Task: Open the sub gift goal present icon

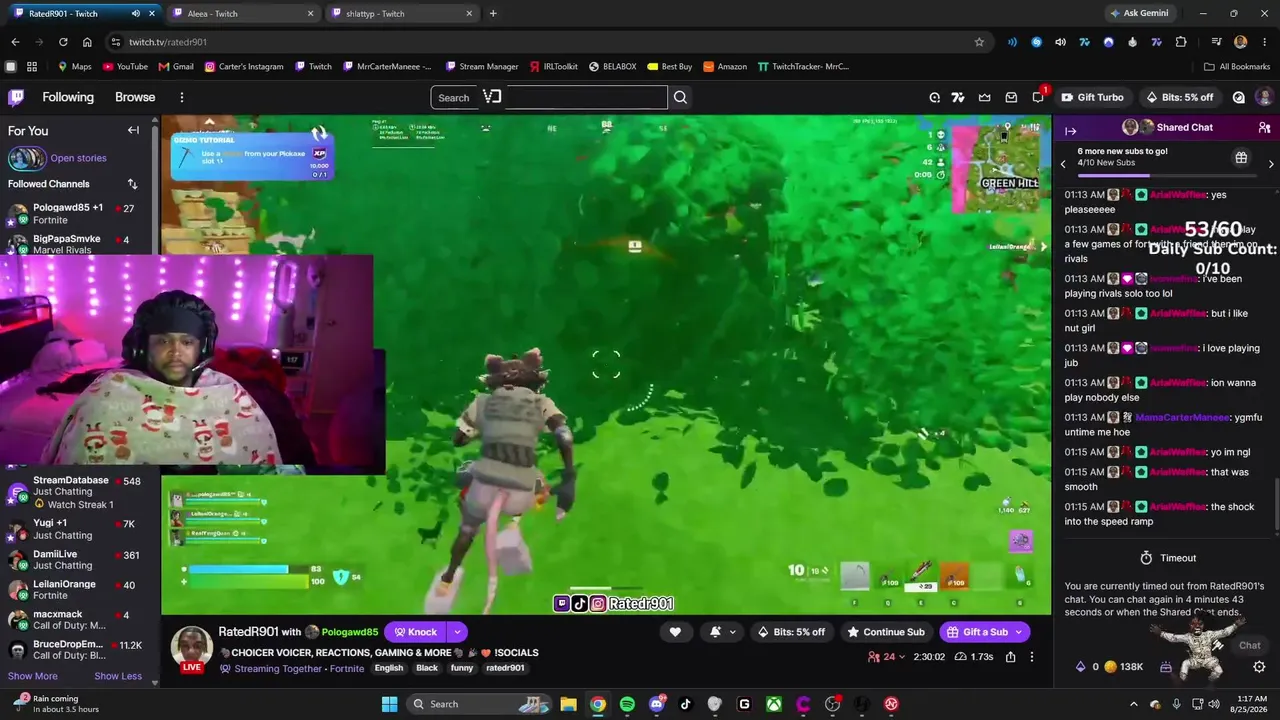Action: 1241,158
